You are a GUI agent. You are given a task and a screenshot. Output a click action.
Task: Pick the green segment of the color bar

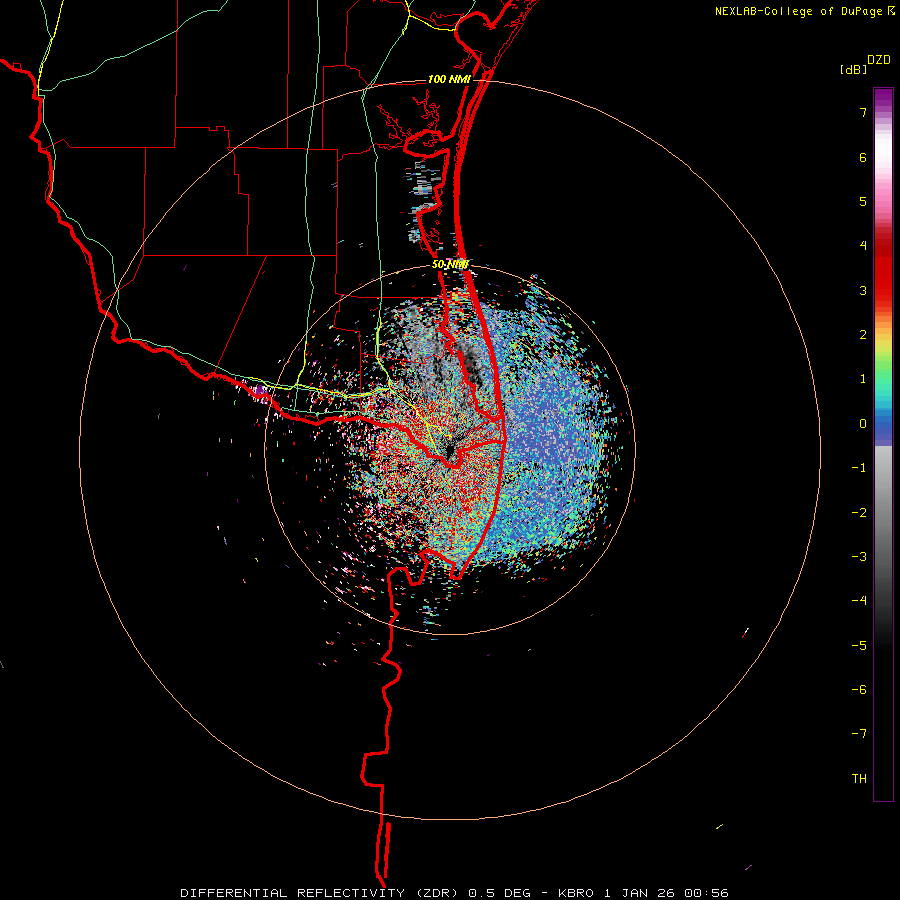(883, 367)
